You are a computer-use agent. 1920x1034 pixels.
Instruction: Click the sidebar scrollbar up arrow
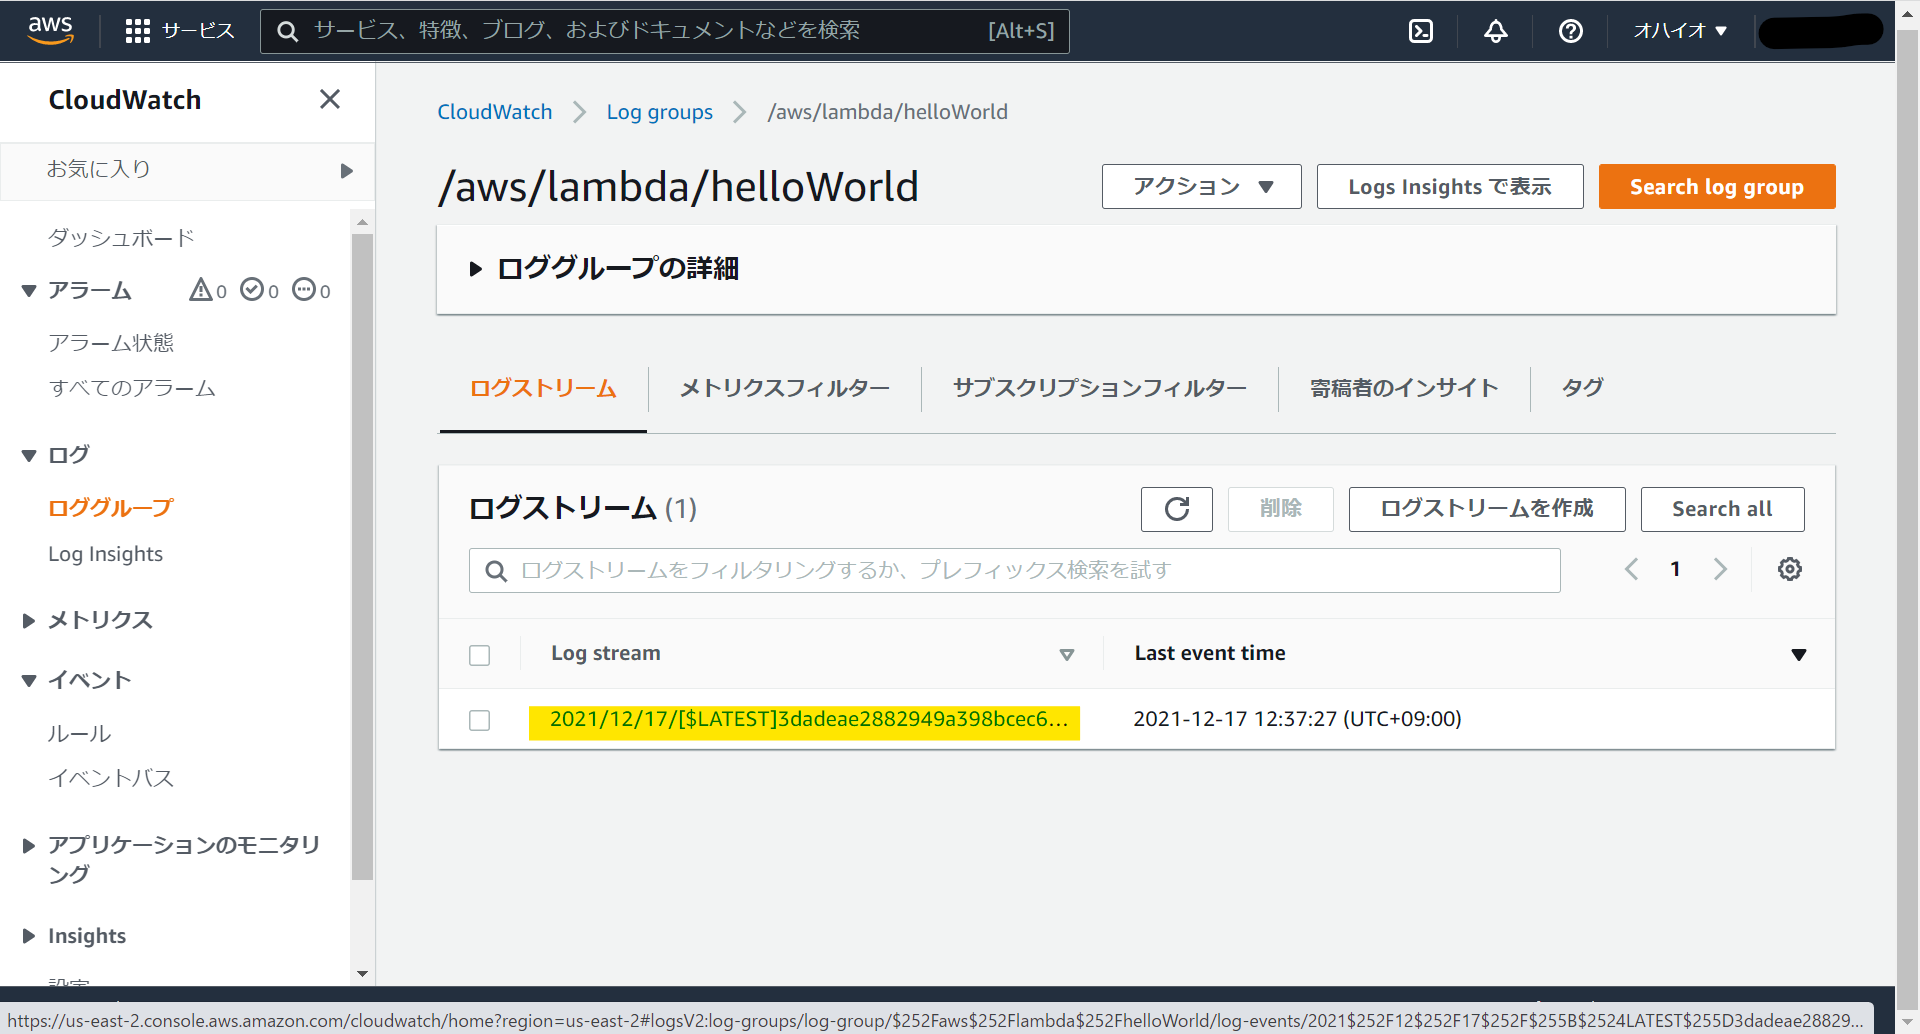click(x=362, y=222)
